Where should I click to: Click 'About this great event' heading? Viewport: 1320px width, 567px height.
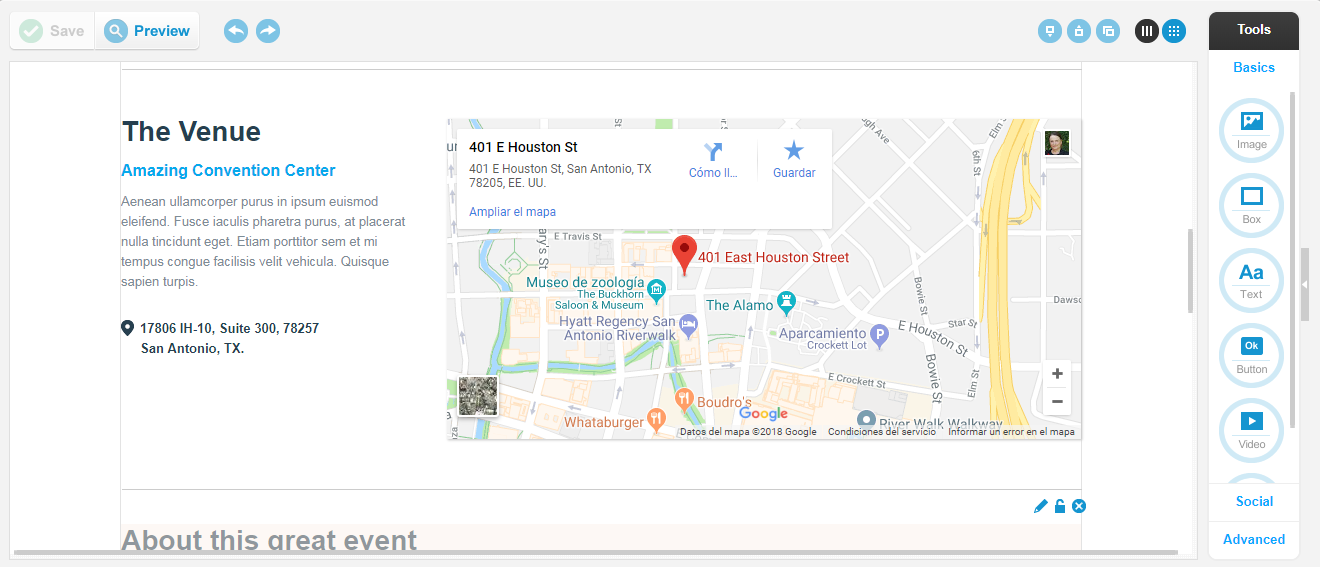(x=269, y=540)
